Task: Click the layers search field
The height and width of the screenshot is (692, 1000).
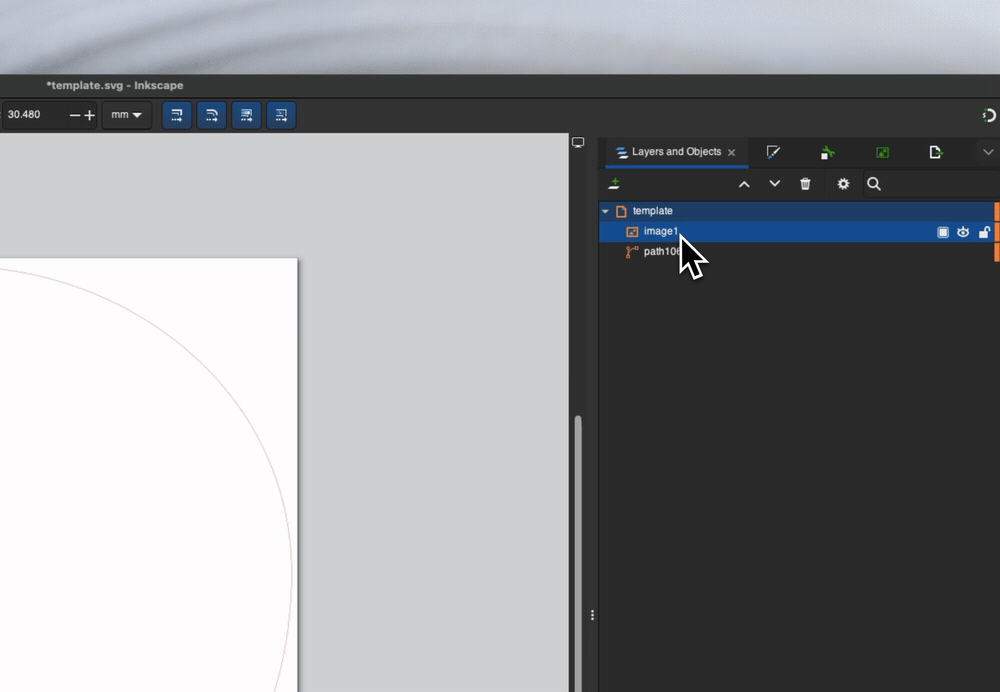Action: [x=931, y=184]
